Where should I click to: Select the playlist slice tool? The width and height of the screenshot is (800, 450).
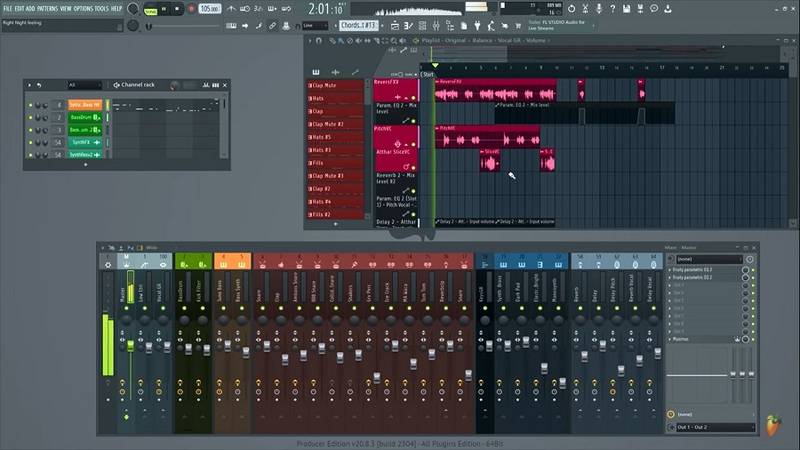(377, 40)
